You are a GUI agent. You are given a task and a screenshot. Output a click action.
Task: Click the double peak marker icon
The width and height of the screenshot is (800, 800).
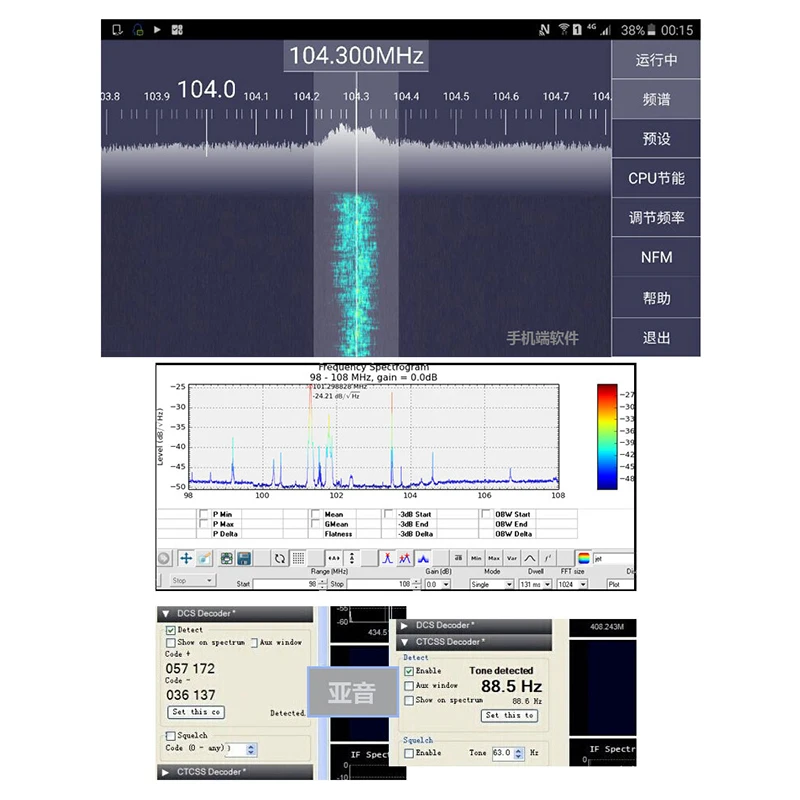405,558
